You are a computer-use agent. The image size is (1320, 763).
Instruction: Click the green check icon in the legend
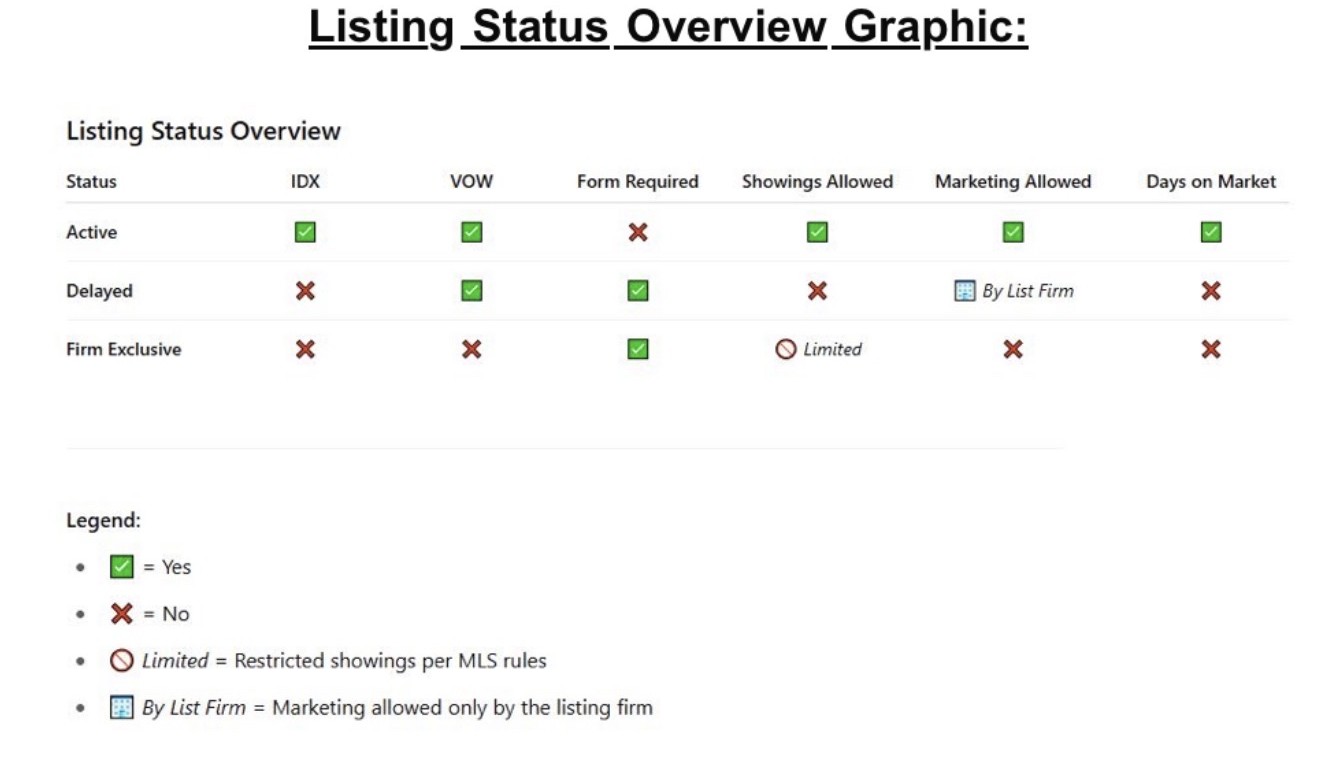point(121,567)
